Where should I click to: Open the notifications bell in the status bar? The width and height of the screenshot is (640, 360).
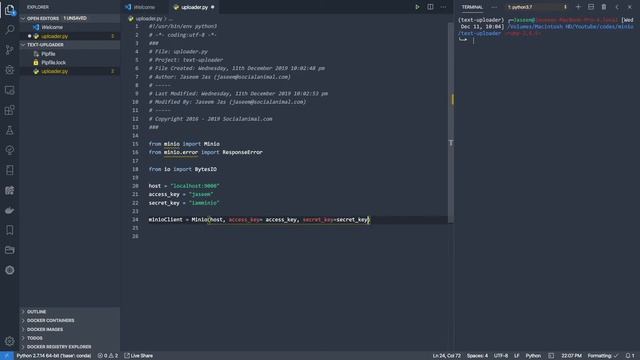tap(630, 356)
